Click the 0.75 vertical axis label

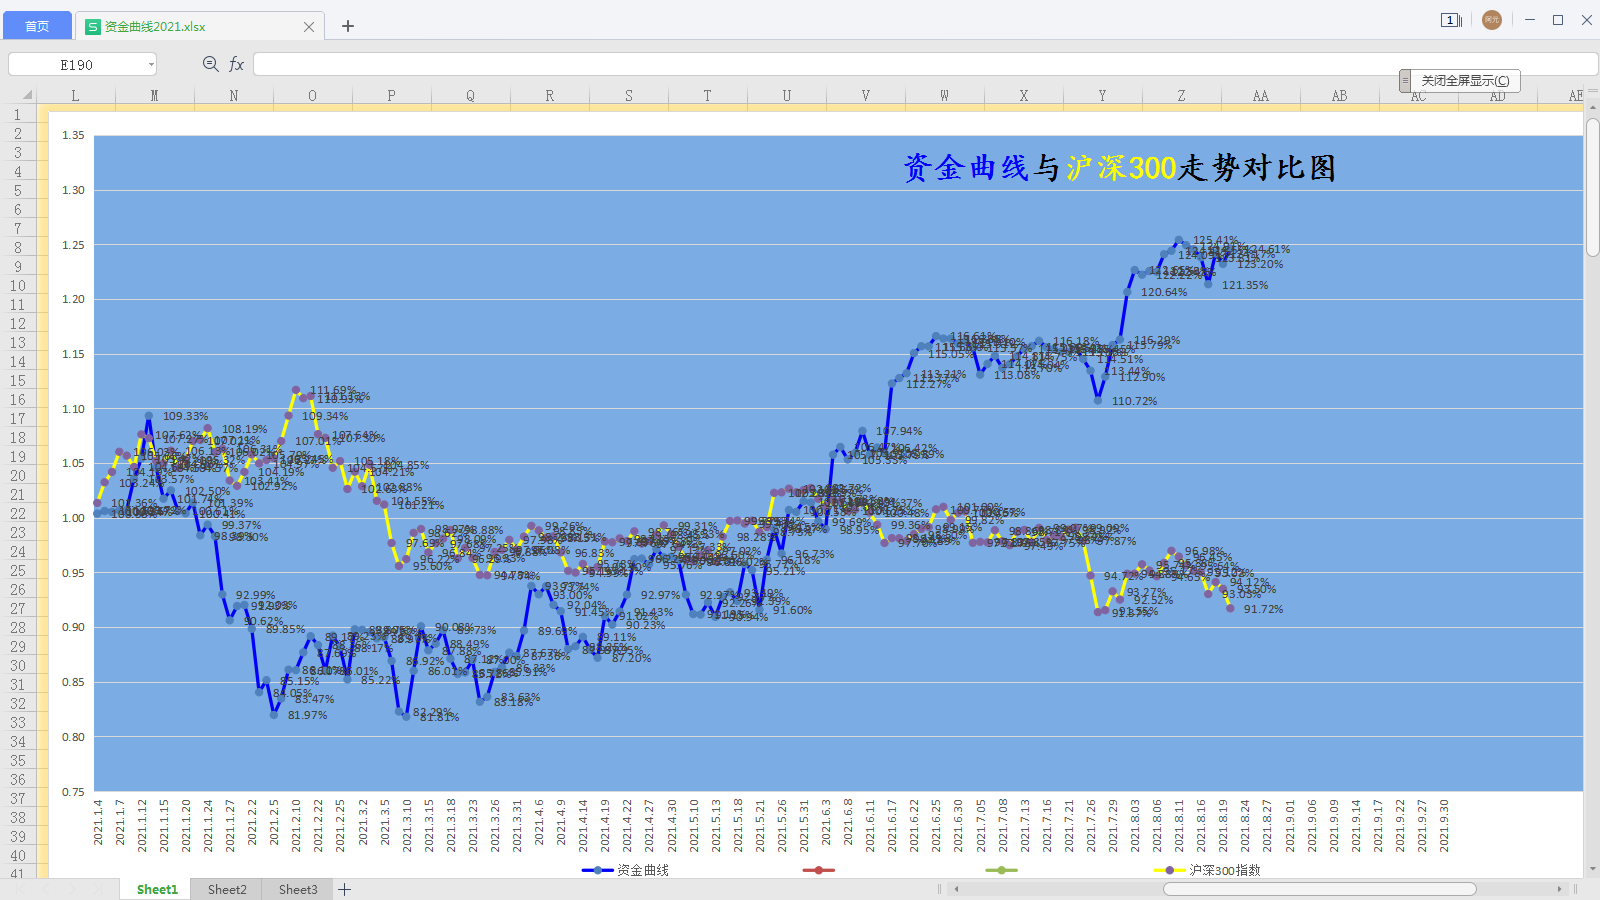[73, 792]
